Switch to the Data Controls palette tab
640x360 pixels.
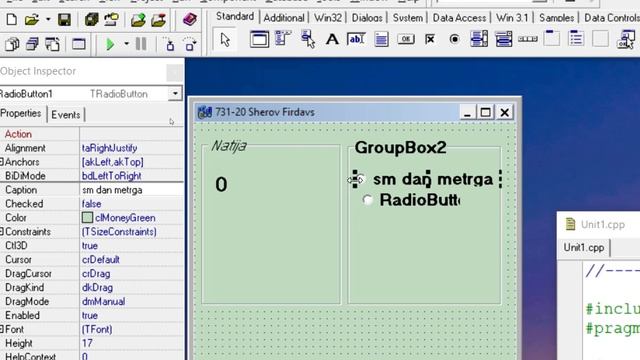(x=611, y=18)
